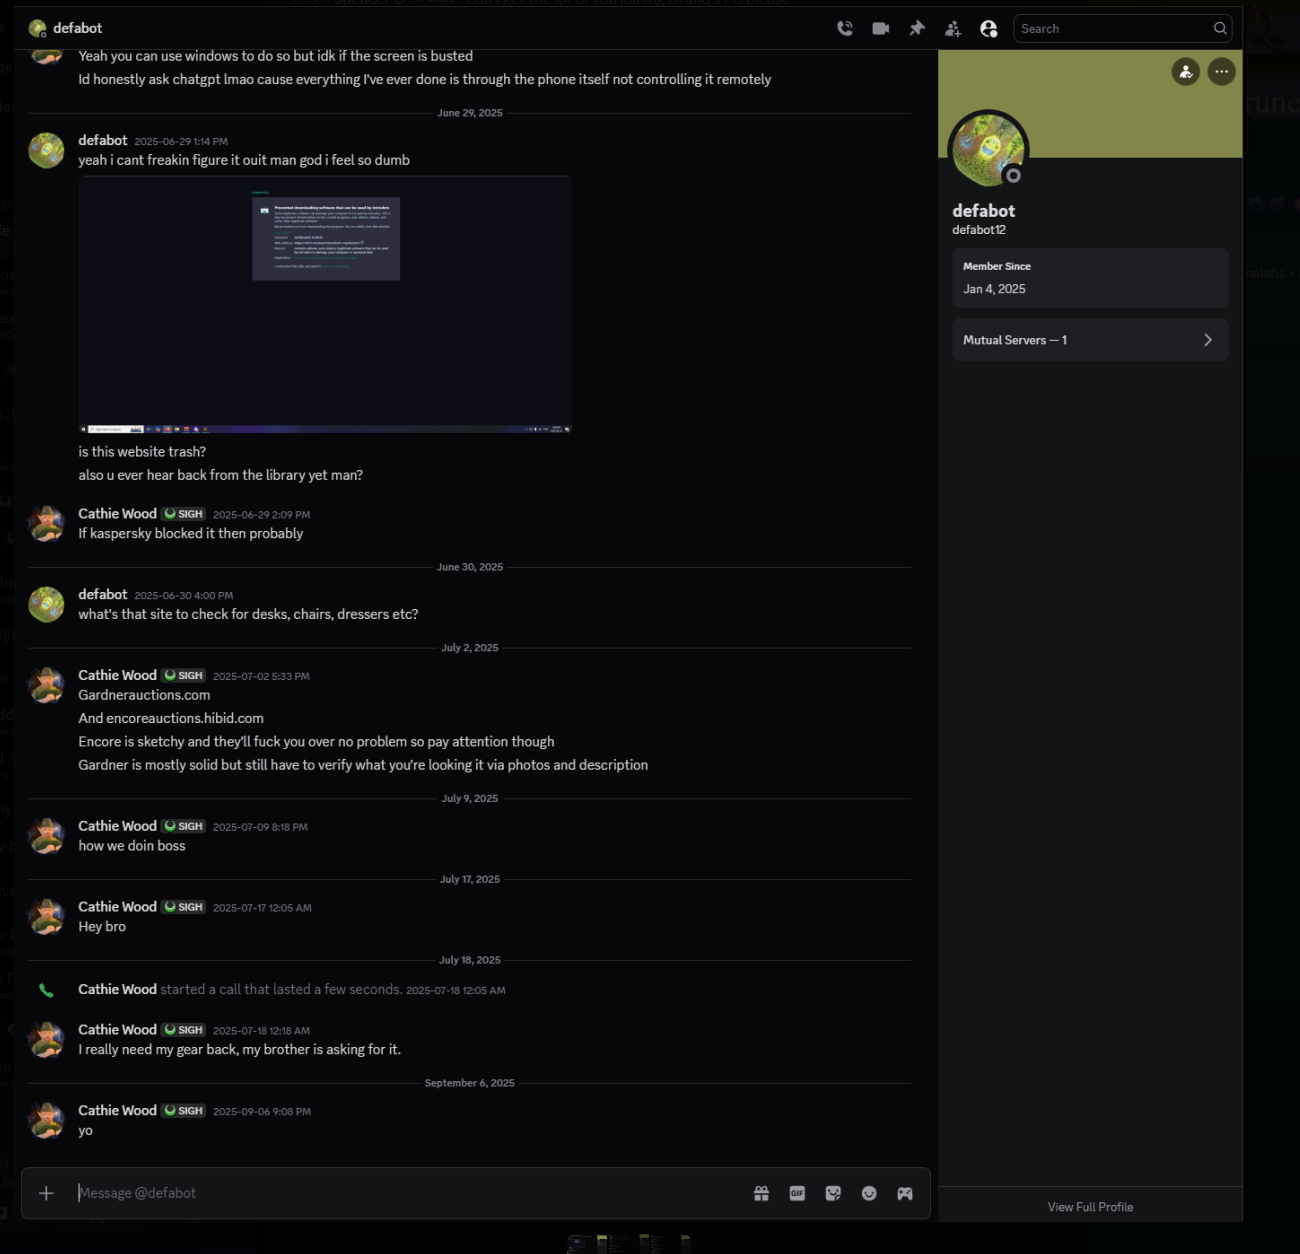The image size is (1300, 1254).
Task: Focus the Message @defabot input field
Action: pyautogui.click(x=400, y=1193)
